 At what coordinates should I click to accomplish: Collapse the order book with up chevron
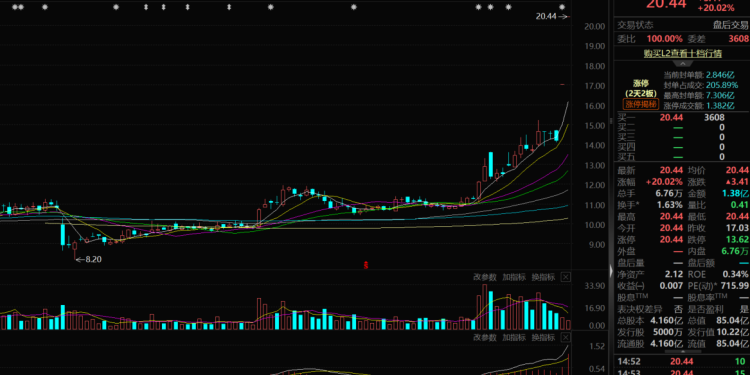[x=683, y=64]
